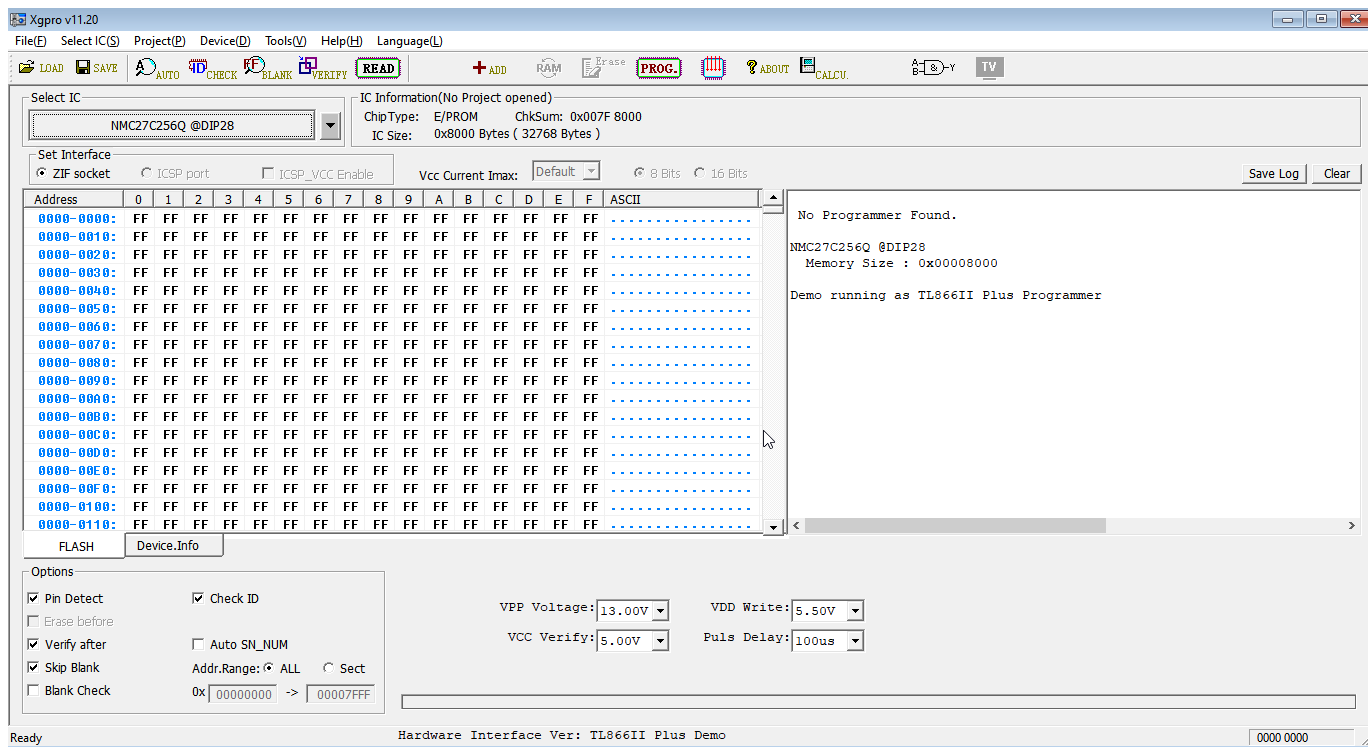Click the PROG. toolbar button

[x=659, y=68]
